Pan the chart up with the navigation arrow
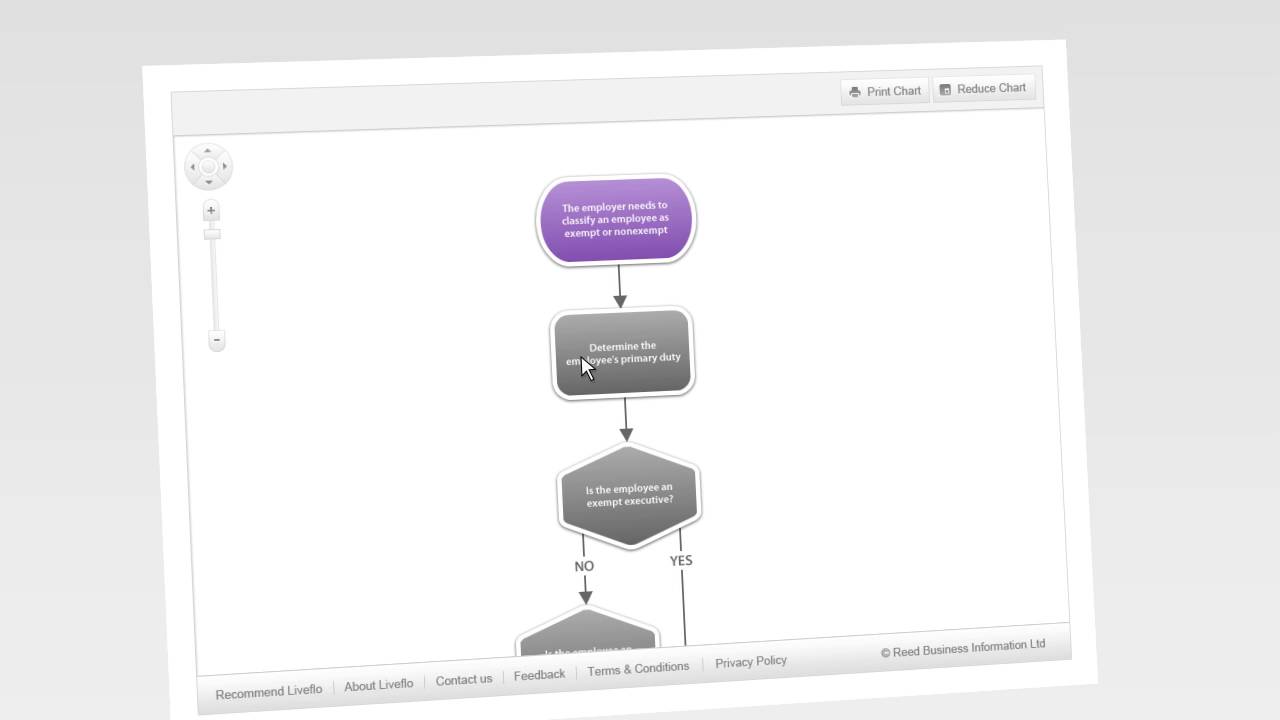 click(x=208, y=150)
